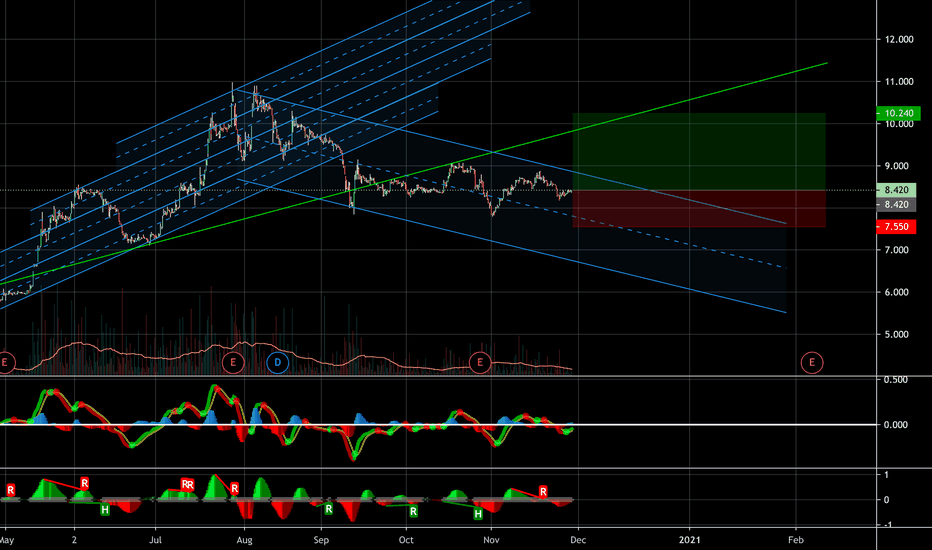Screen dimensions: 932x550
Task: Click the double red "RR" divergence badge
Action: [x=187, y=485]
